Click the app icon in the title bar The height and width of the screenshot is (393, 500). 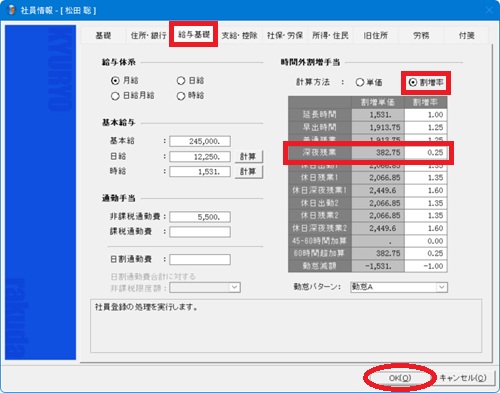pos(12,10)
